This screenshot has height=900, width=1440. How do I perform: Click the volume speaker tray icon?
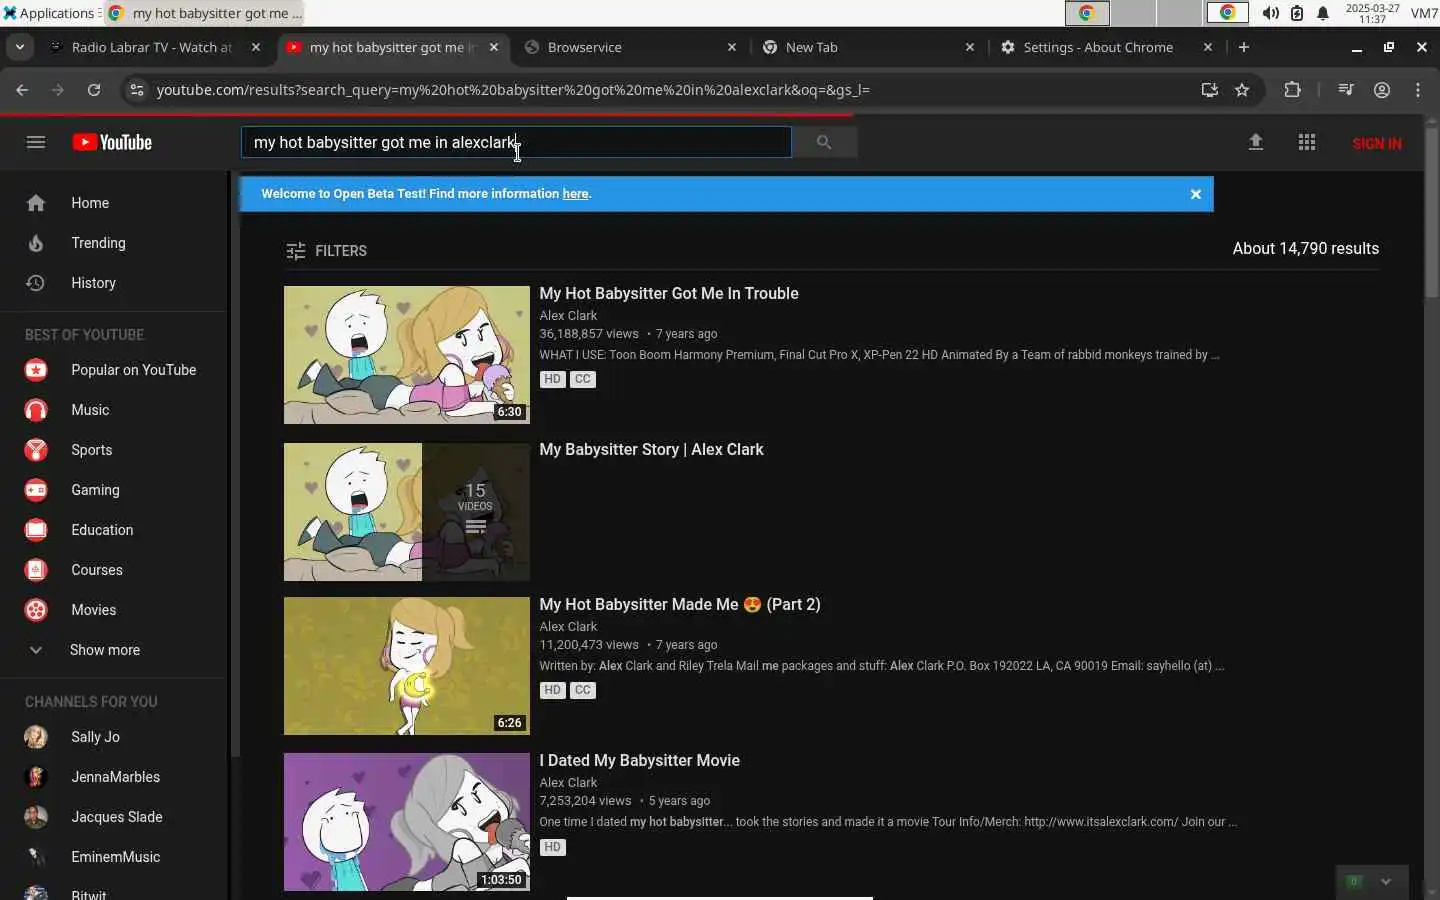(1271, 13)
